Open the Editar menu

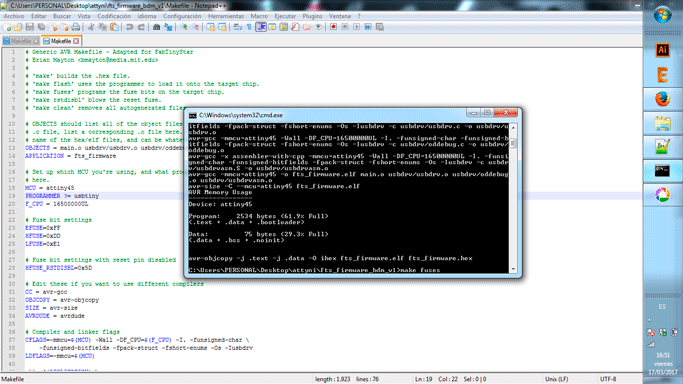39,16
